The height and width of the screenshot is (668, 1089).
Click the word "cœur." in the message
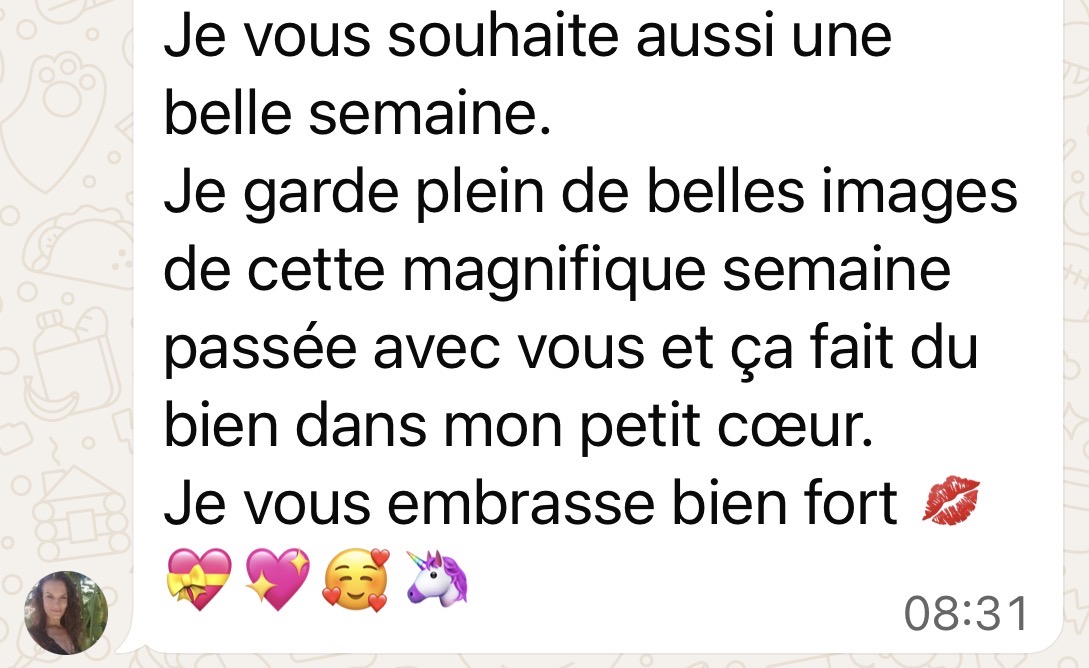tap(795, 427)
